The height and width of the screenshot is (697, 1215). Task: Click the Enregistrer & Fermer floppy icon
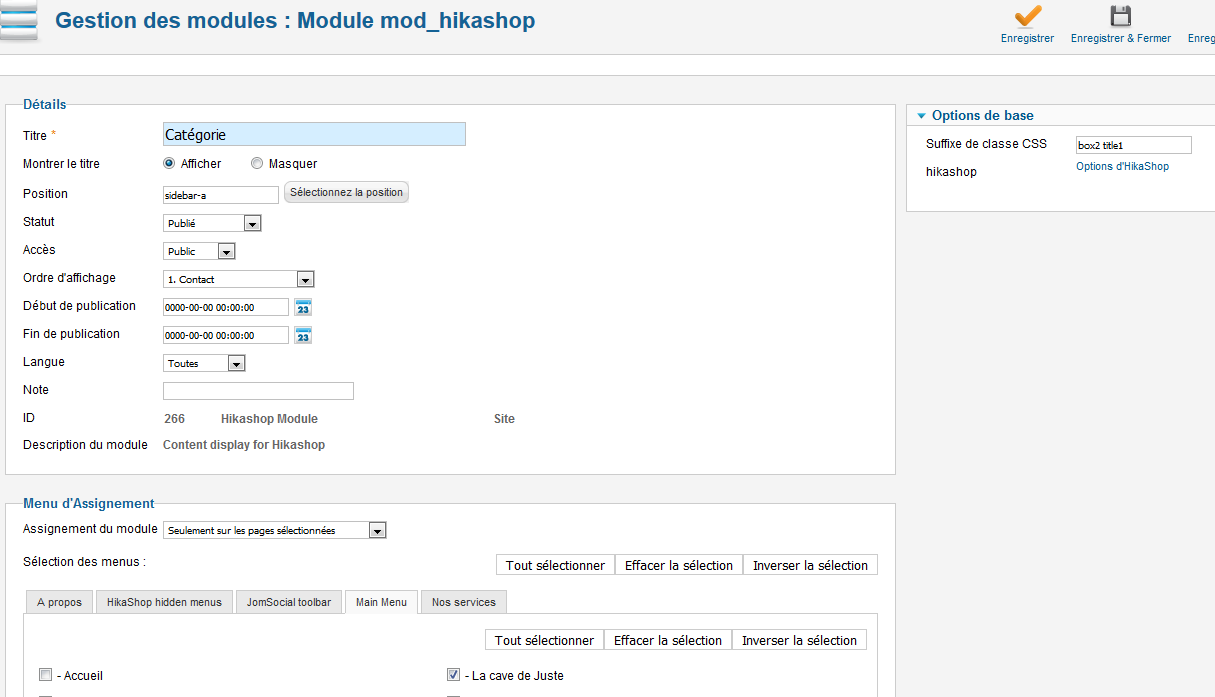point(1120,16)
